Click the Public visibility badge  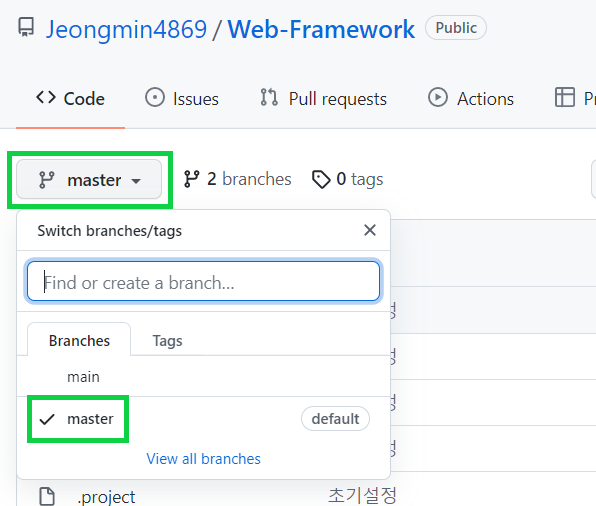[456, 28]
